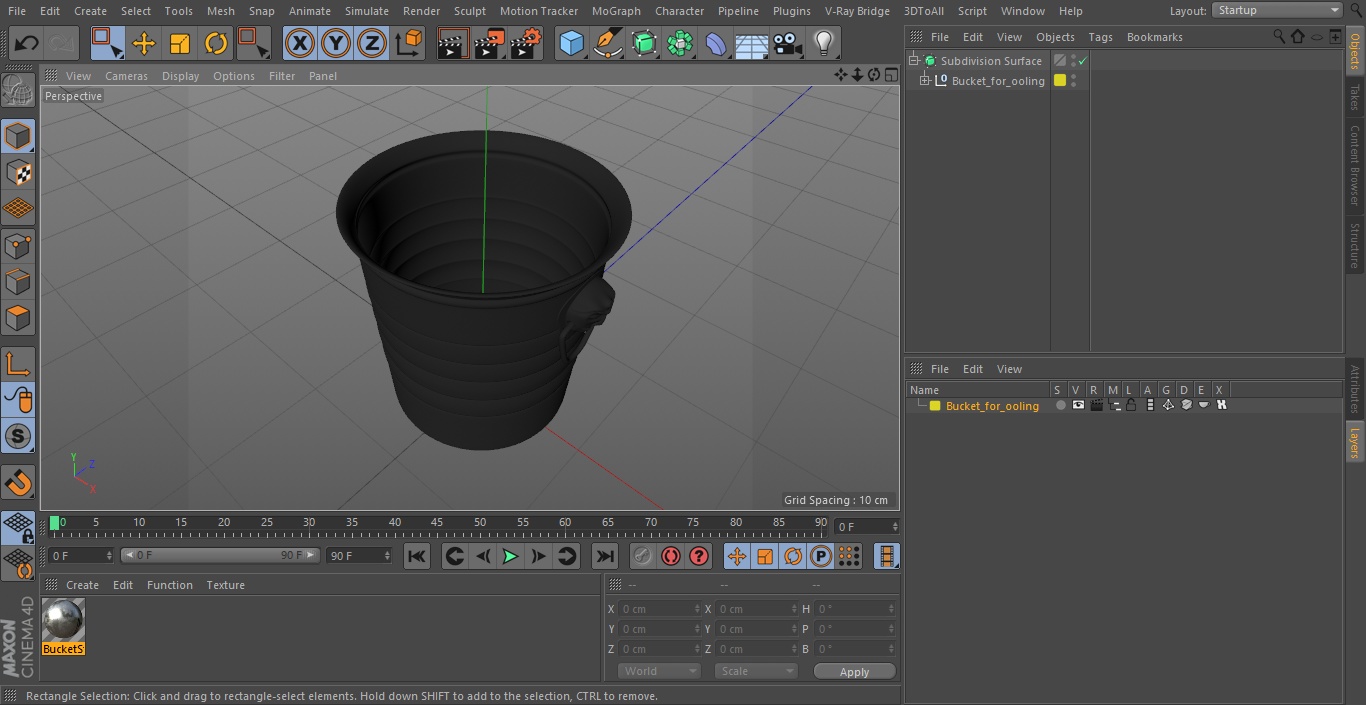Add a floor environment object
1366x705 pixels.
[x=752, y=44]
